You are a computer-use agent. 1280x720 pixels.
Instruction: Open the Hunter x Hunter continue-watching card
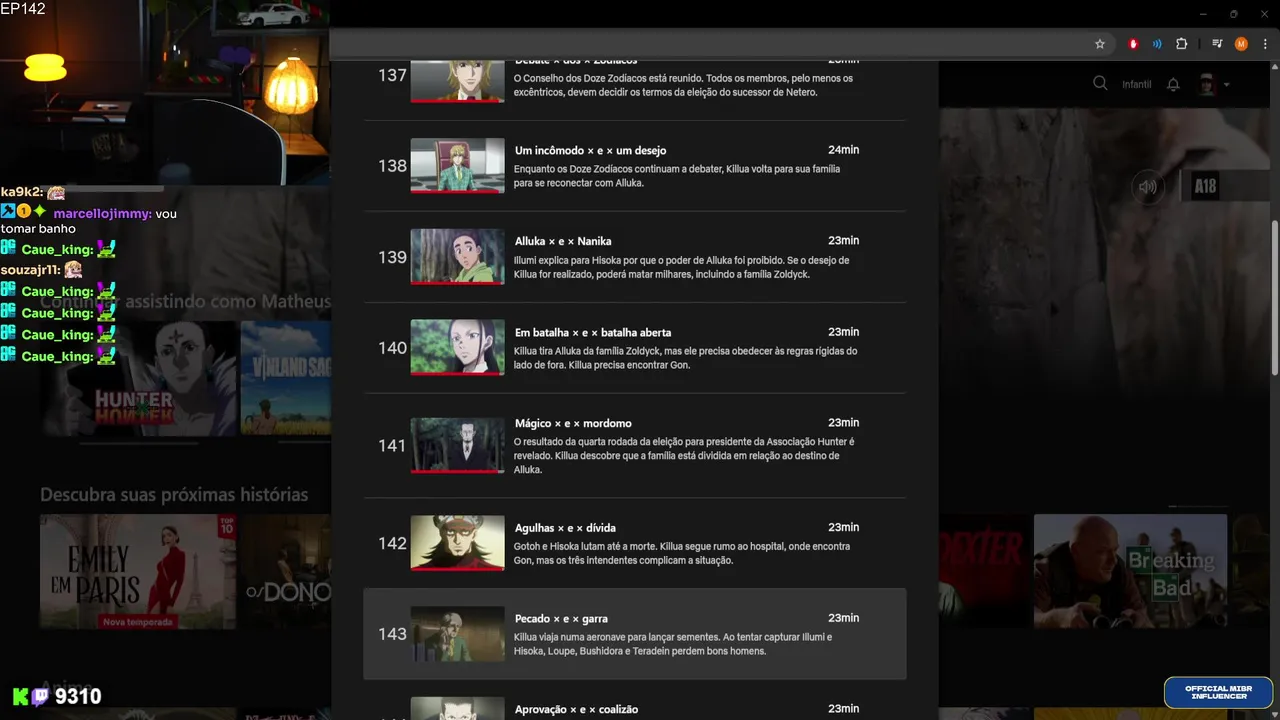140,378
